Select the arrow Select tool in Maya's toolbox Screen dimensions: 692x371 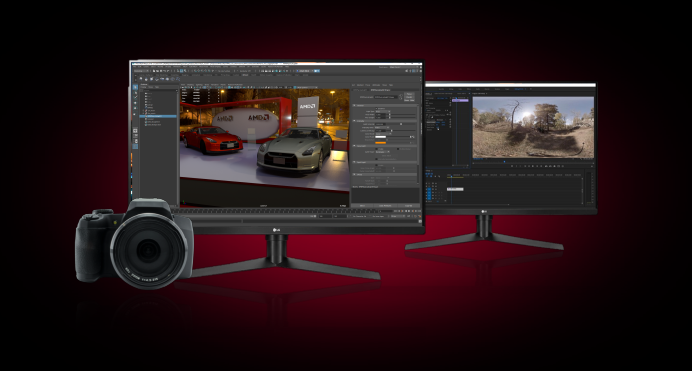point(135,87)
